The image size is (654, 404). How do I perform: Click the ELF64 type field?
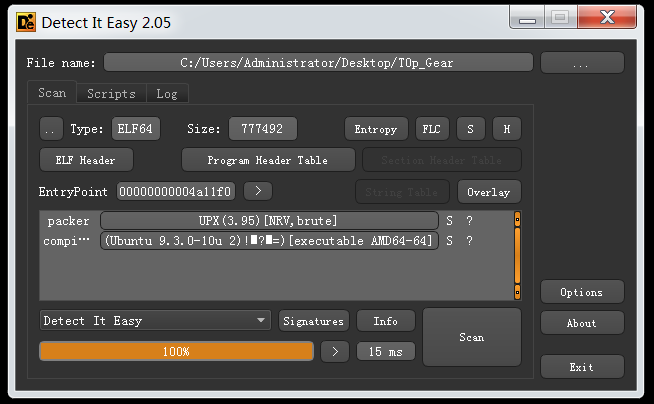[x=136, y=129]
